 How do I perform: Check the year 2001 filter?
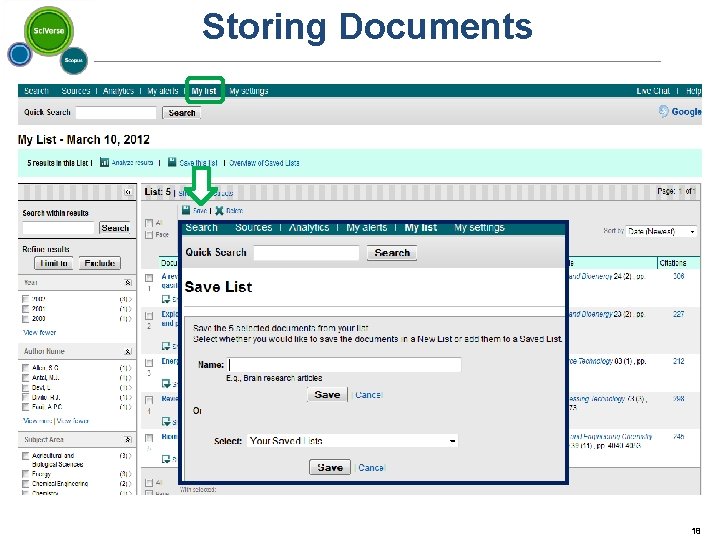[26, 309]
